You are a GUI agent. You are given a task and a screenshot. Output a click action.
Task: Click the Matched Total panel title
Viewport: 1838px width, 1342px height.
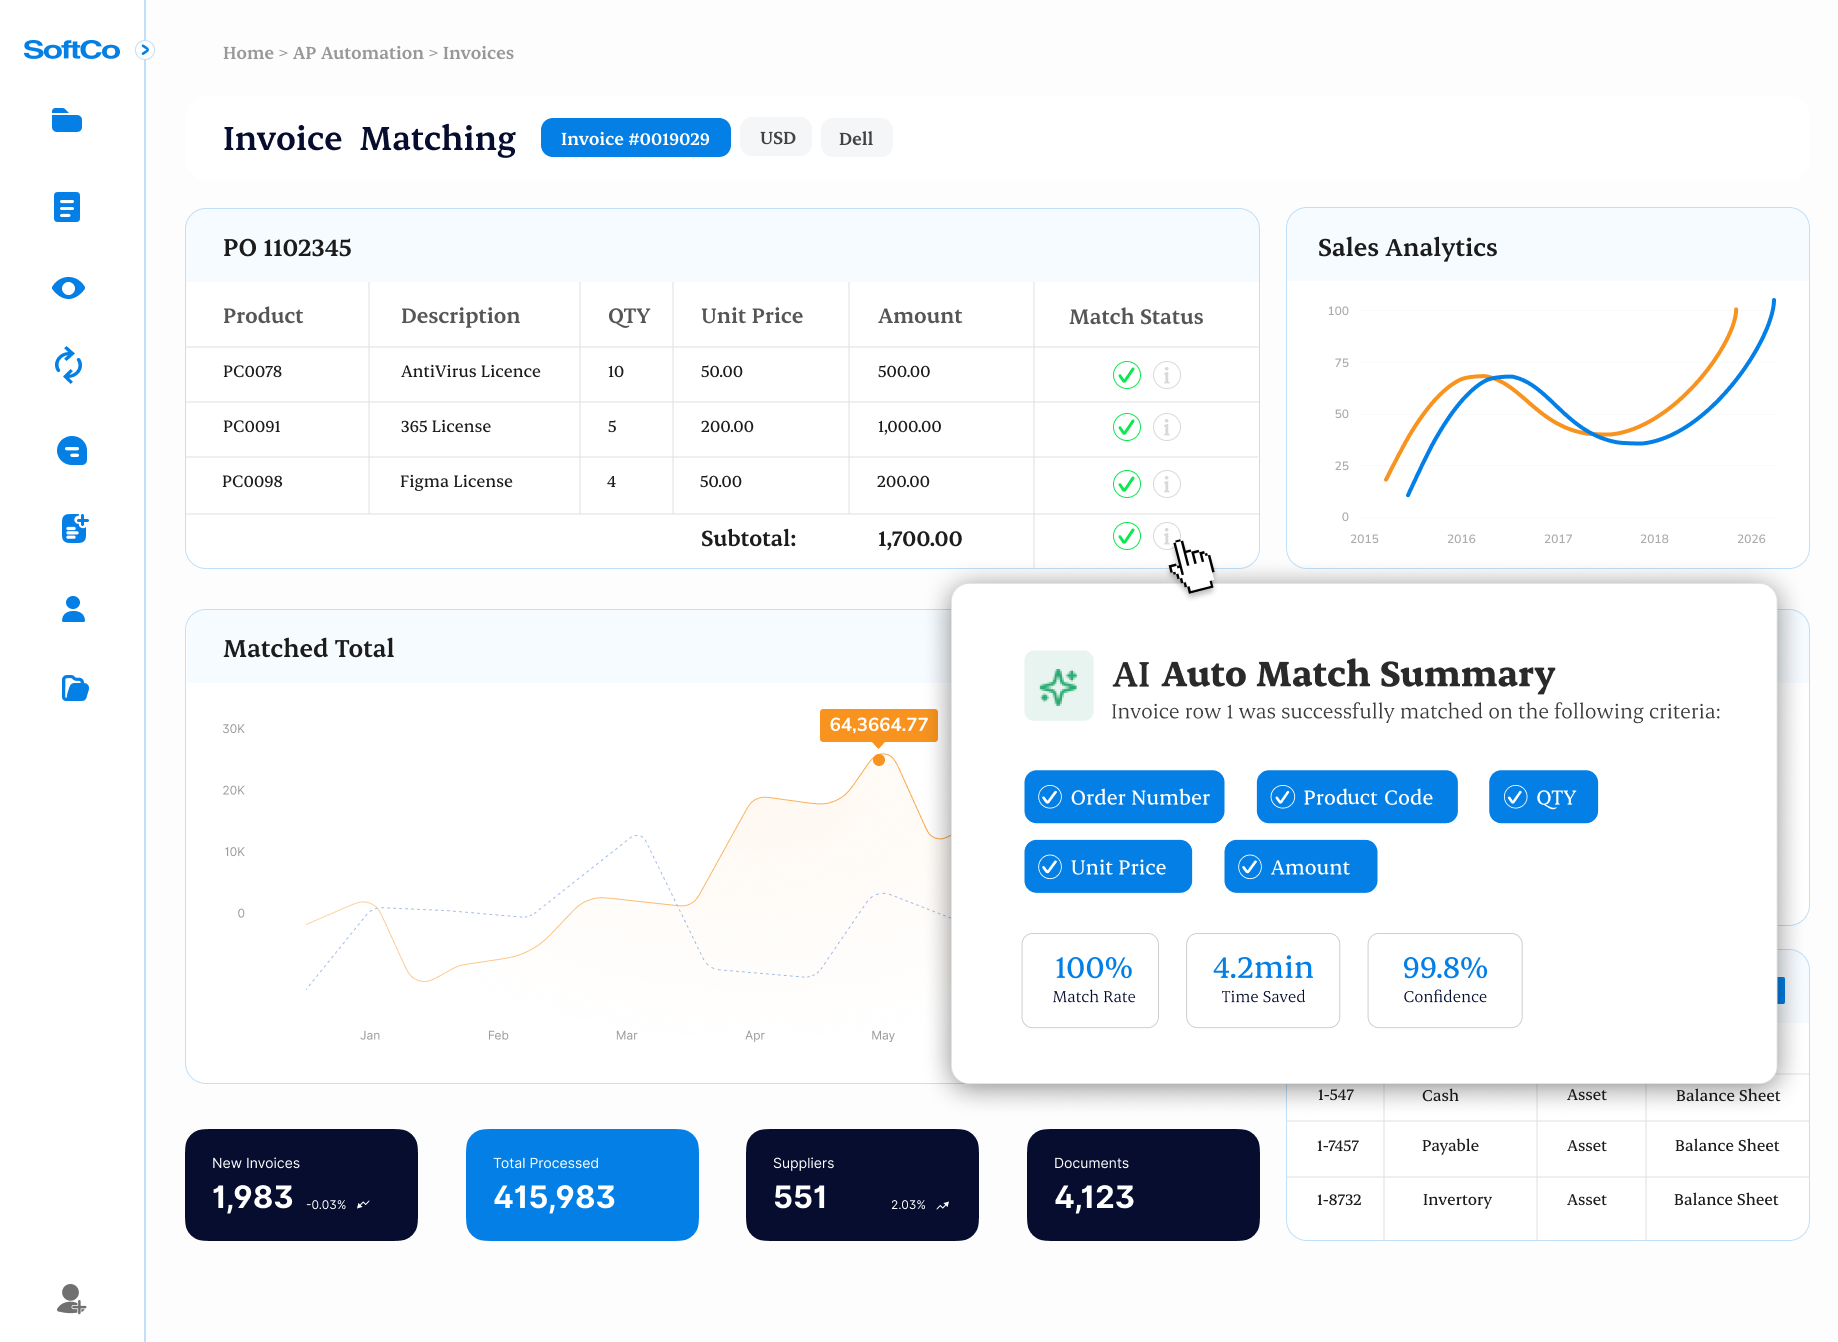309,649
